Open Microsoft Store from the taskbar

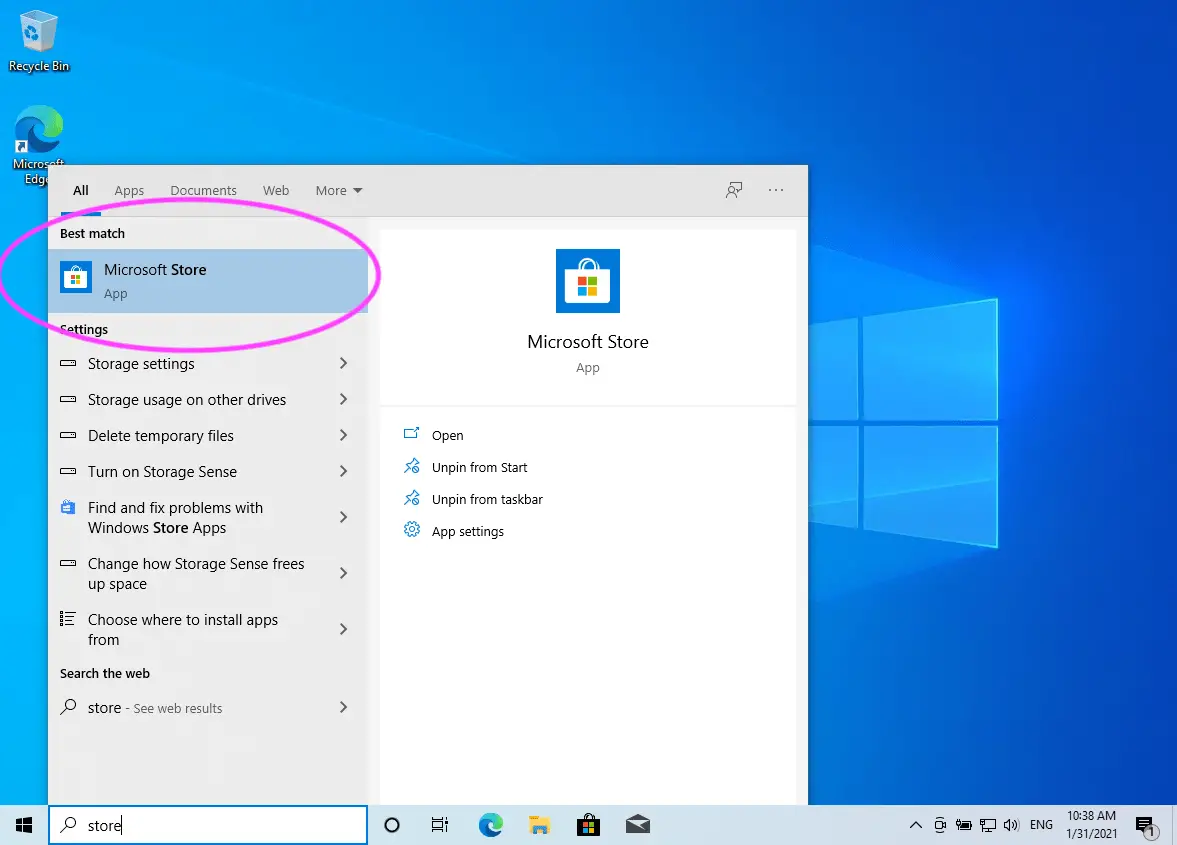pos(588,825)
